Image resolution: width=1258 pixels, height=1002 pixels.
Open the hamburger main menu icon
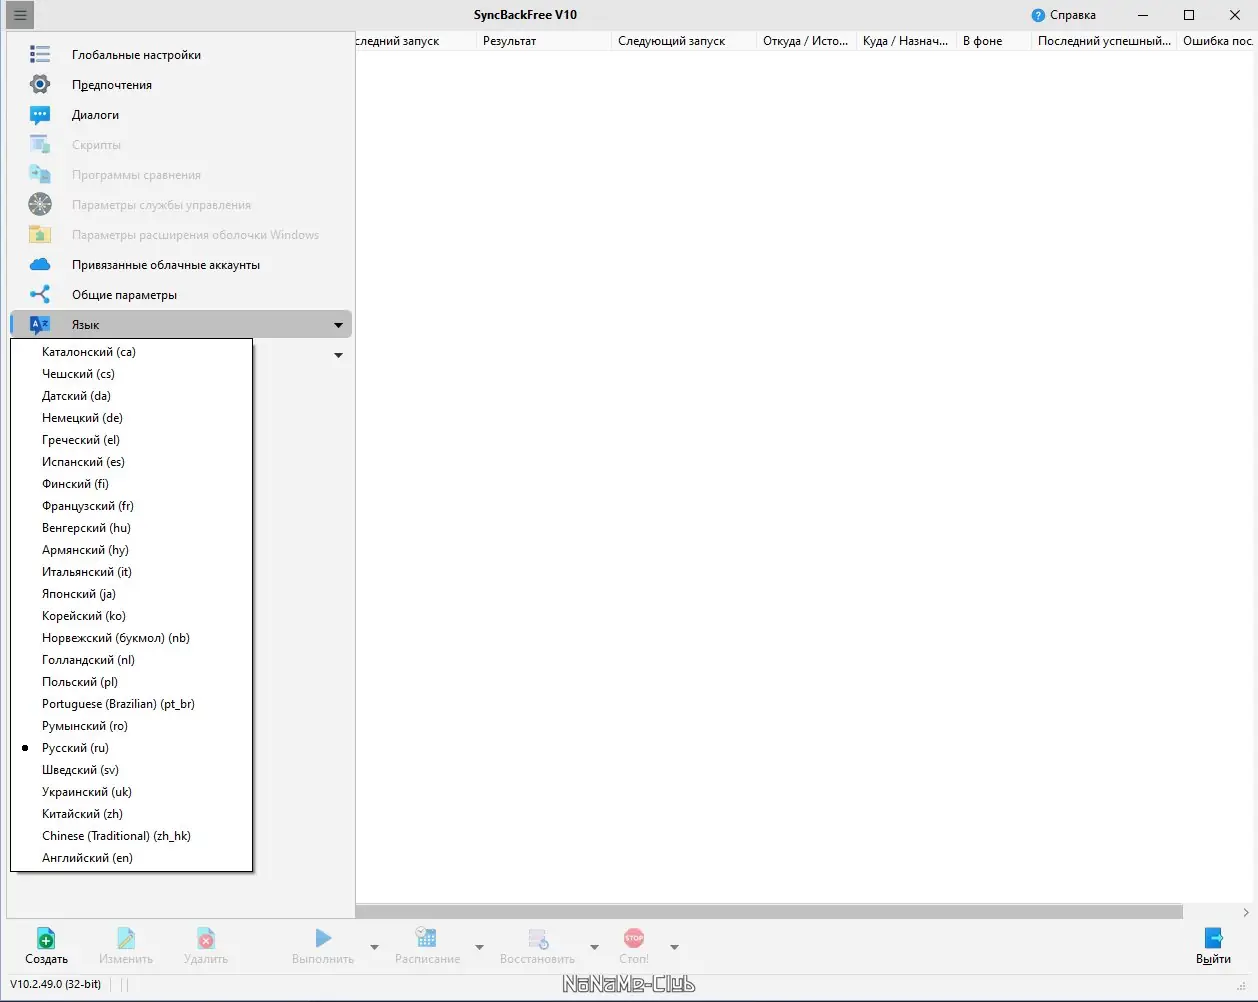coord(20,15)
